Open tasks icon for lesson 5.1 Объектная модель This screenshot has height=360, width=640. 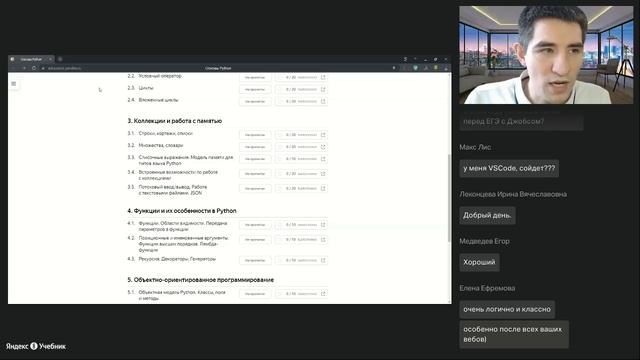coord(323,294)
